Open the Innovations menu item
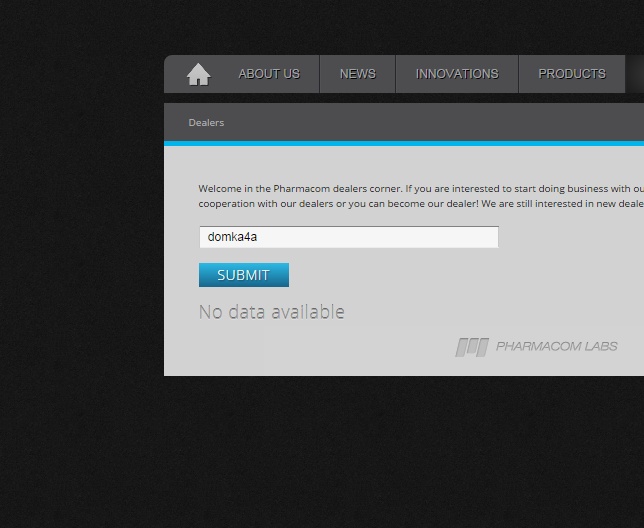The height and width of the screenshot is (528, 644). (x=456, y=74)
